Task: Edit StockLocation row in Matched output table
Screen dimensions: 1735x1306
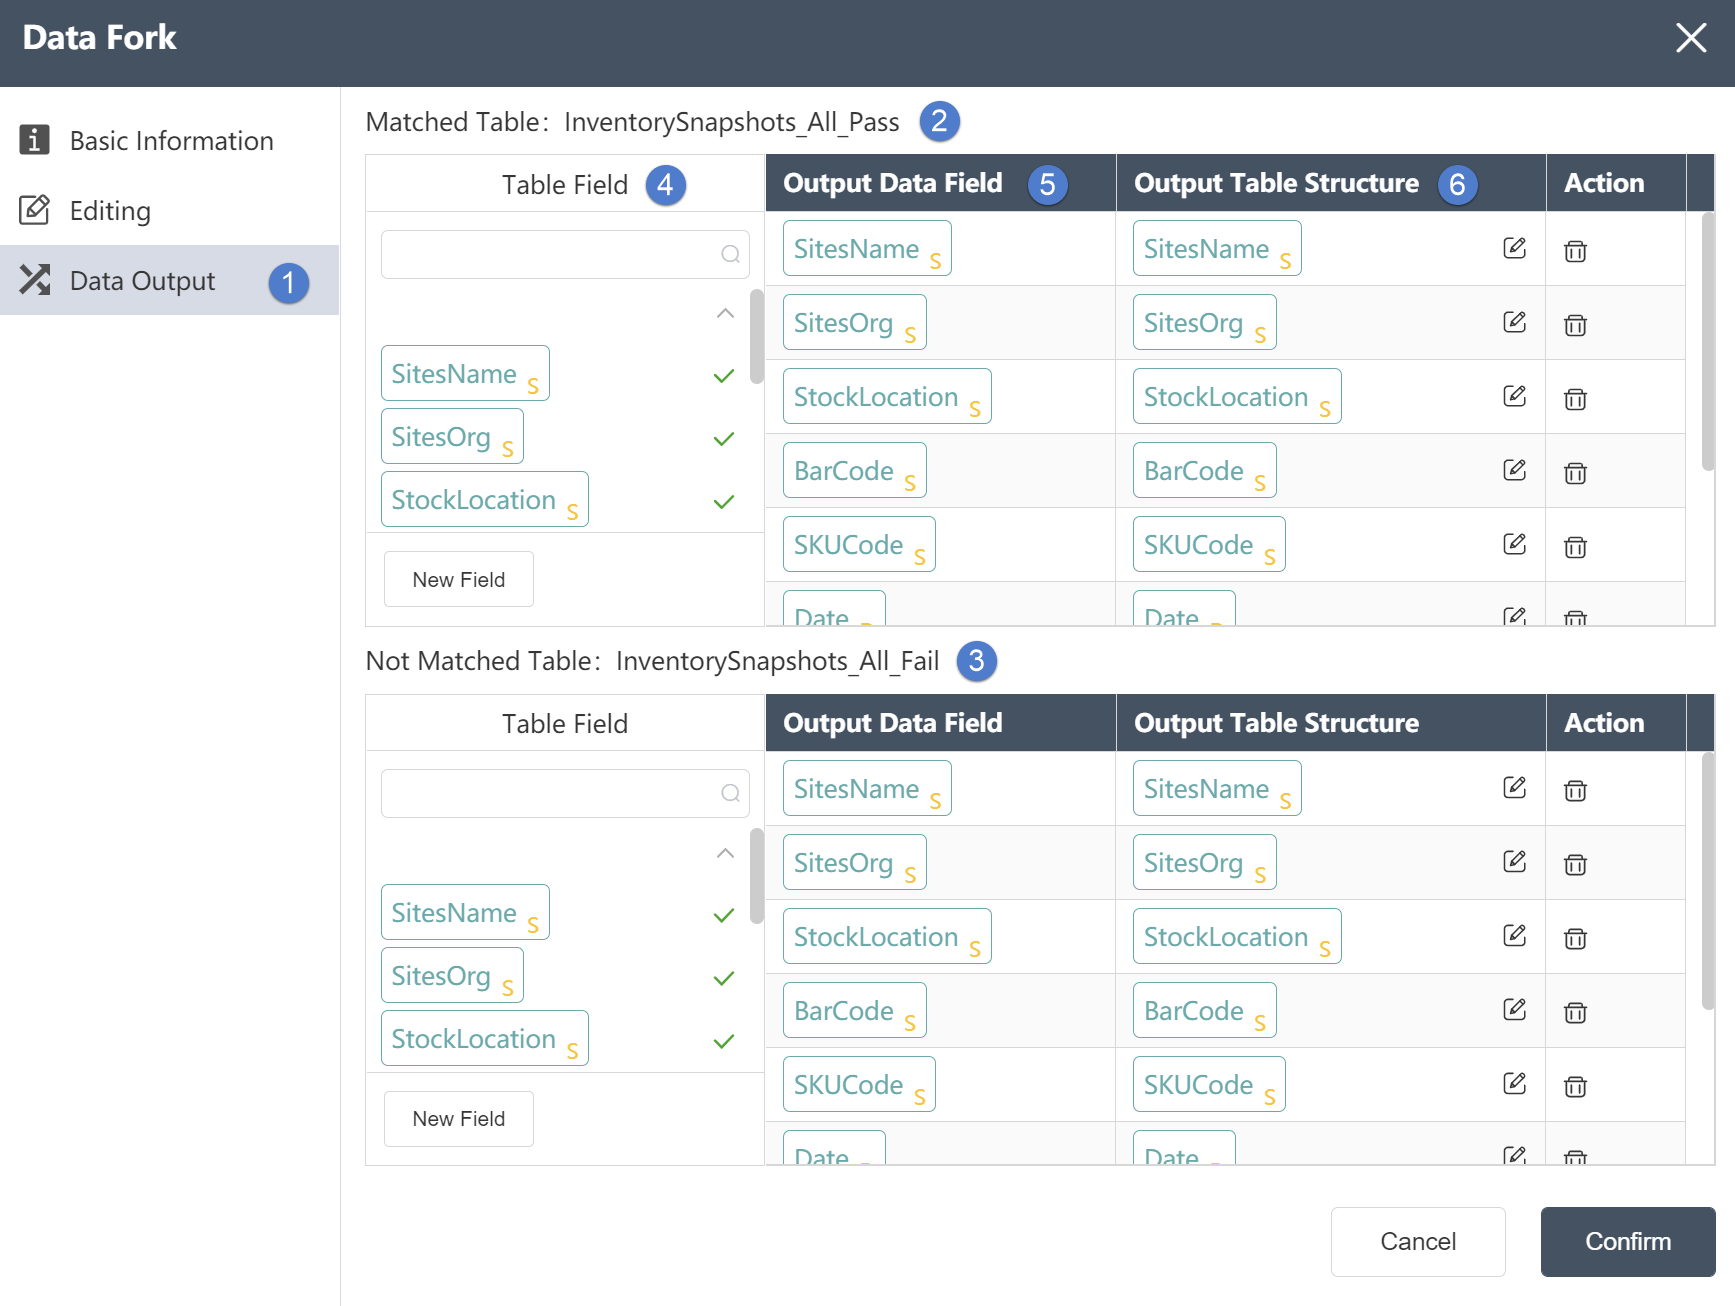Action: (x=1514, y=396)
